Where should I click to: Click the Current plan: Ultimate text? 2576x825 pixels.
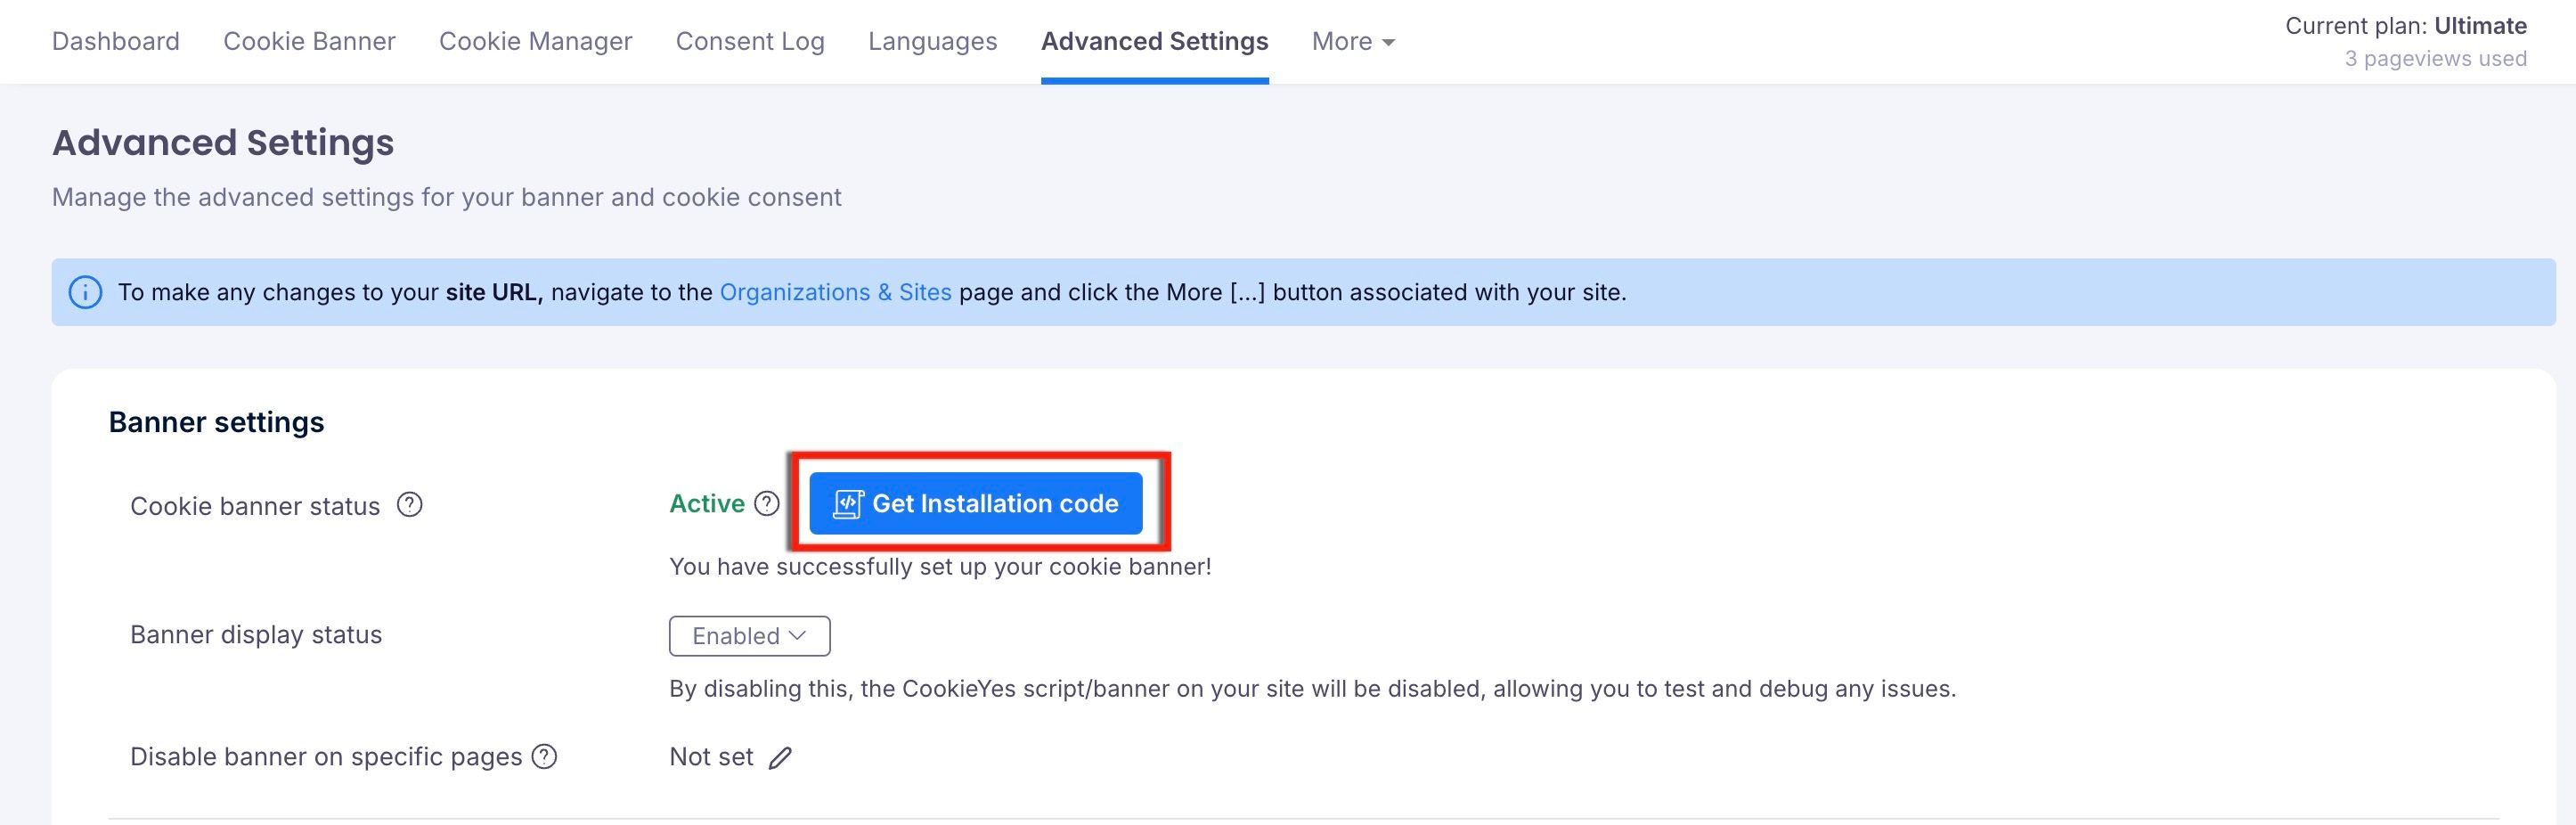[2406, 26]
